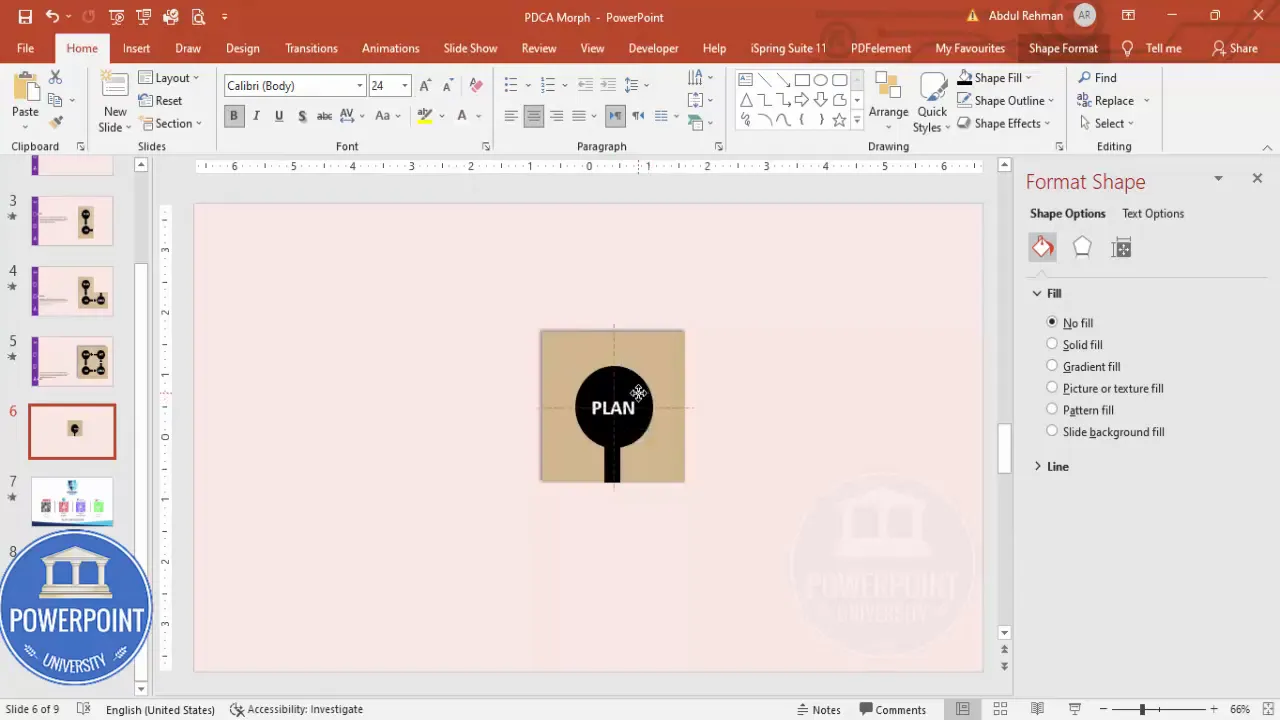Switch to the Design tab
Image resolution: width=1280 pixels, height=720 pixels.
coord(242,48)
